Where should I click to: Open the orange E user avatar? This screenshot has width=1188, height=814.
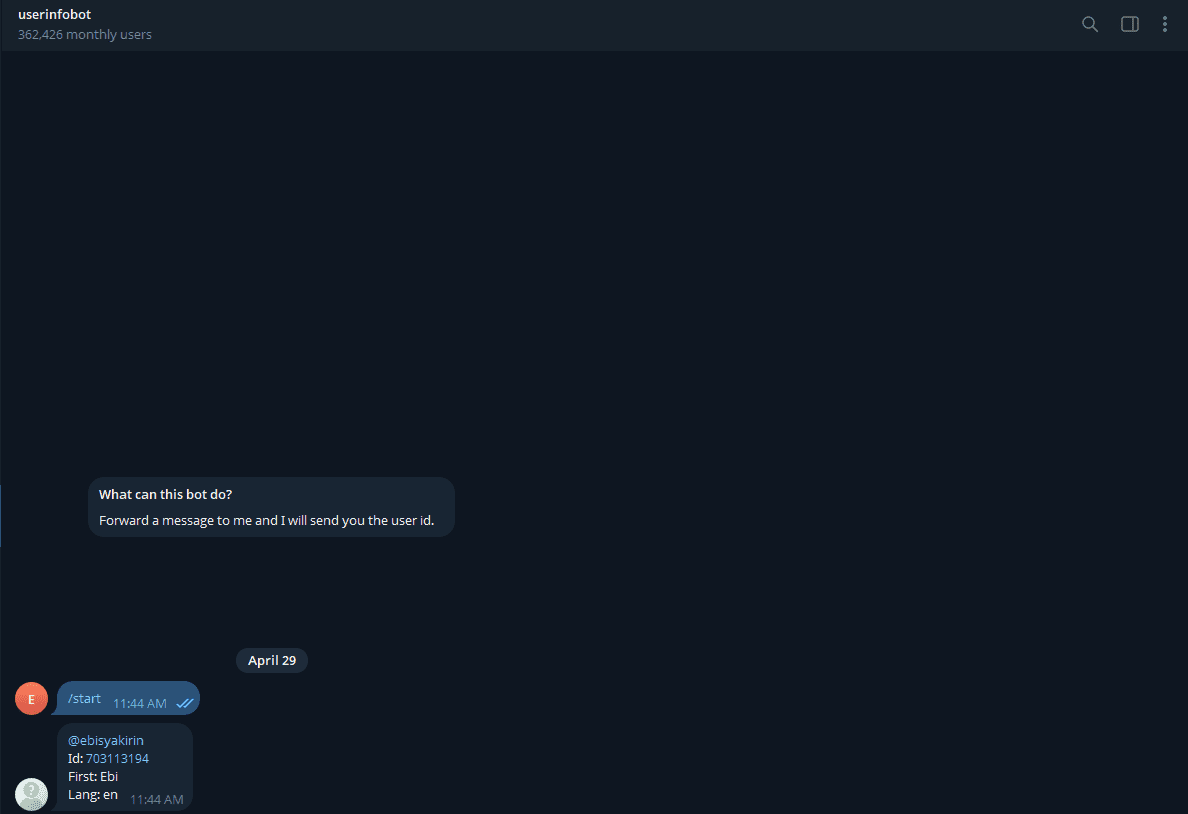coord(32,699)
